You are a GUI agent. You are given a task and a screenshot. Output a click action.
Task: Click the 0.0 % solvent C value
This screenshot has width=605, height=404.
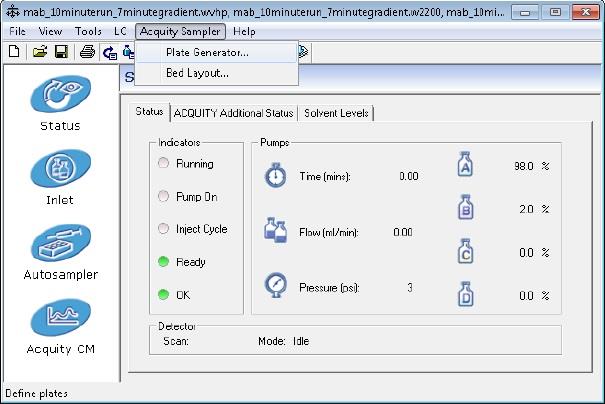point(534,253)
